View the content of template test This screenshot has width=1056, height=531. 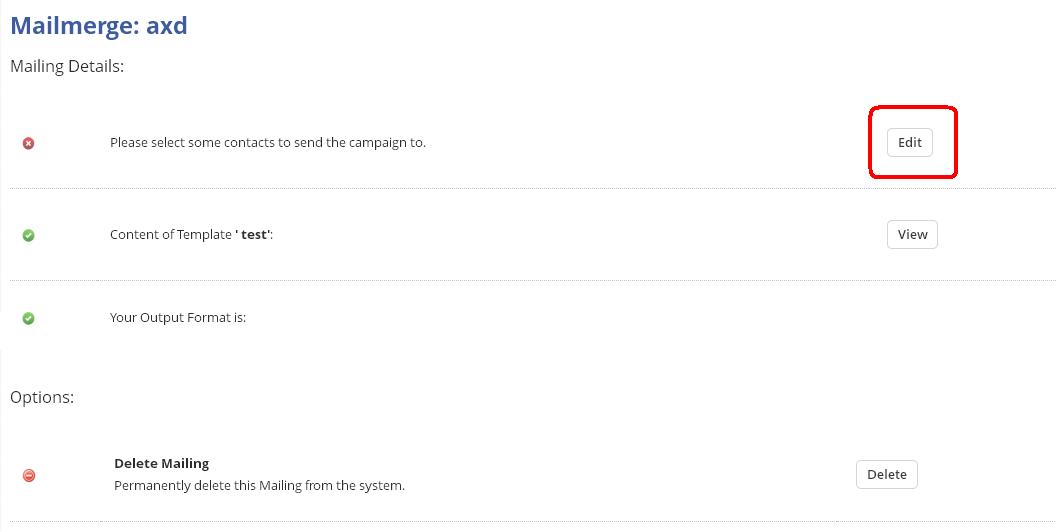point(912,235)
